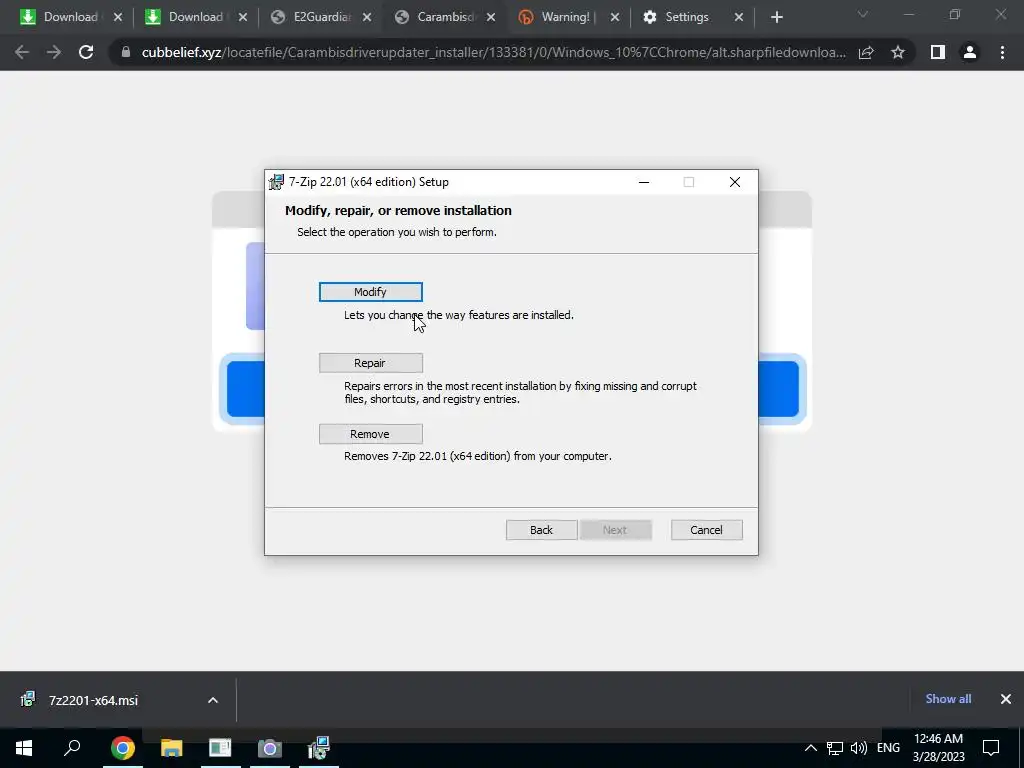Open the downloaded 7z2201-x64.msi file
Viewport: 1024px width, 768px height.
pos(93,700)
